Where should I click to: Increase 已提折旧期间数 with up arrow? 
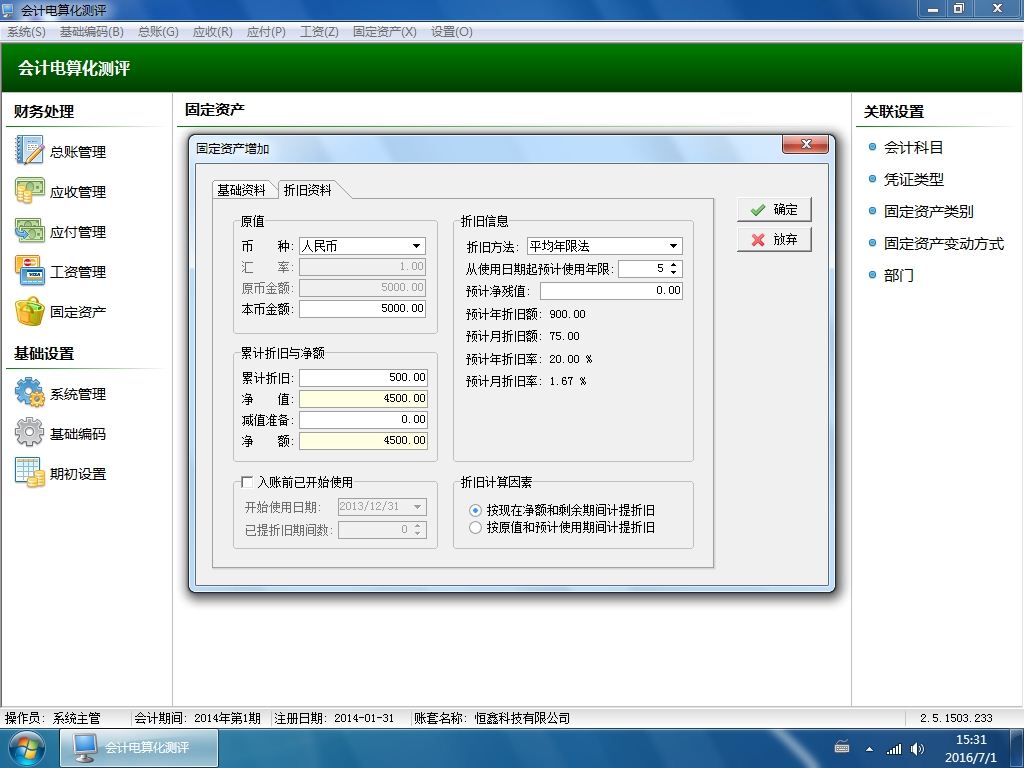tap(417, 526)
